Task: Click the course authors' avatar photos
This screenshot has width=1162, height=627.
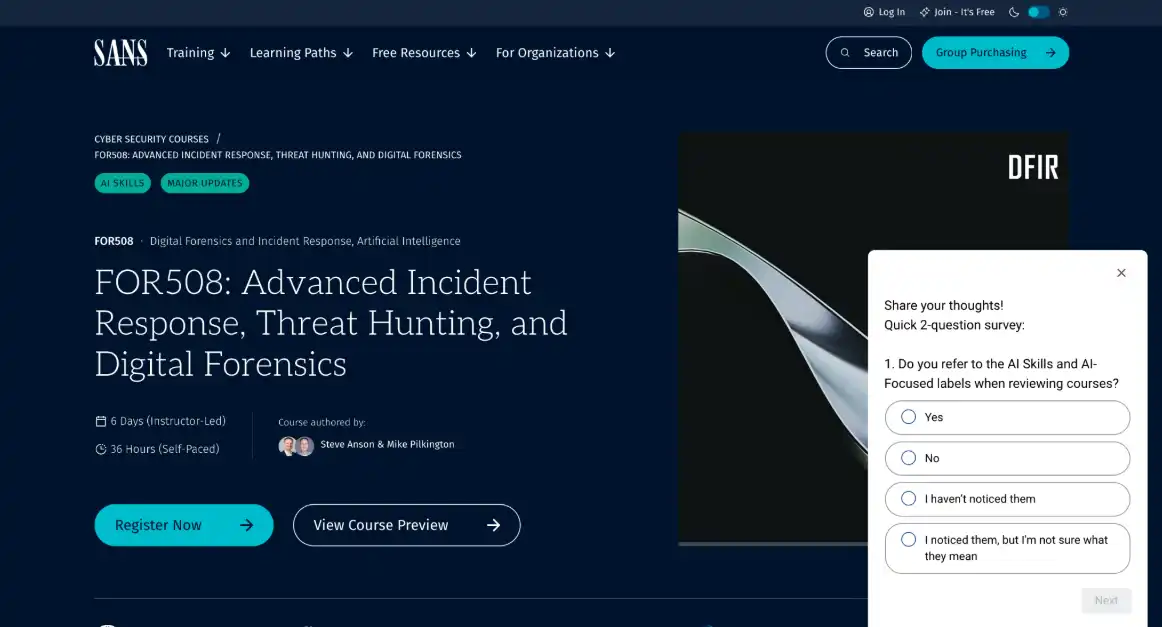Action: point(296,445)
